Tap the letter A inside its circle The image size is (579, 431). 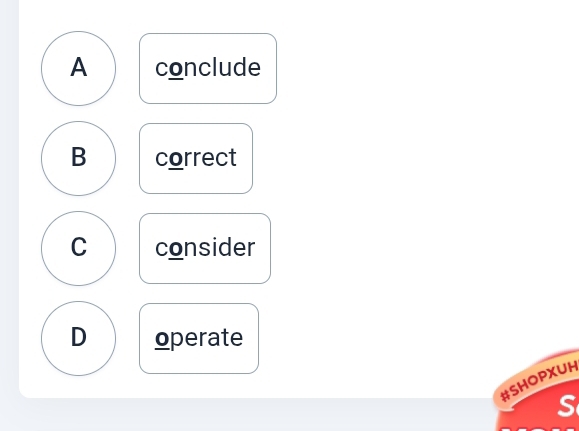pyautogui.click(x=78, y=68)
